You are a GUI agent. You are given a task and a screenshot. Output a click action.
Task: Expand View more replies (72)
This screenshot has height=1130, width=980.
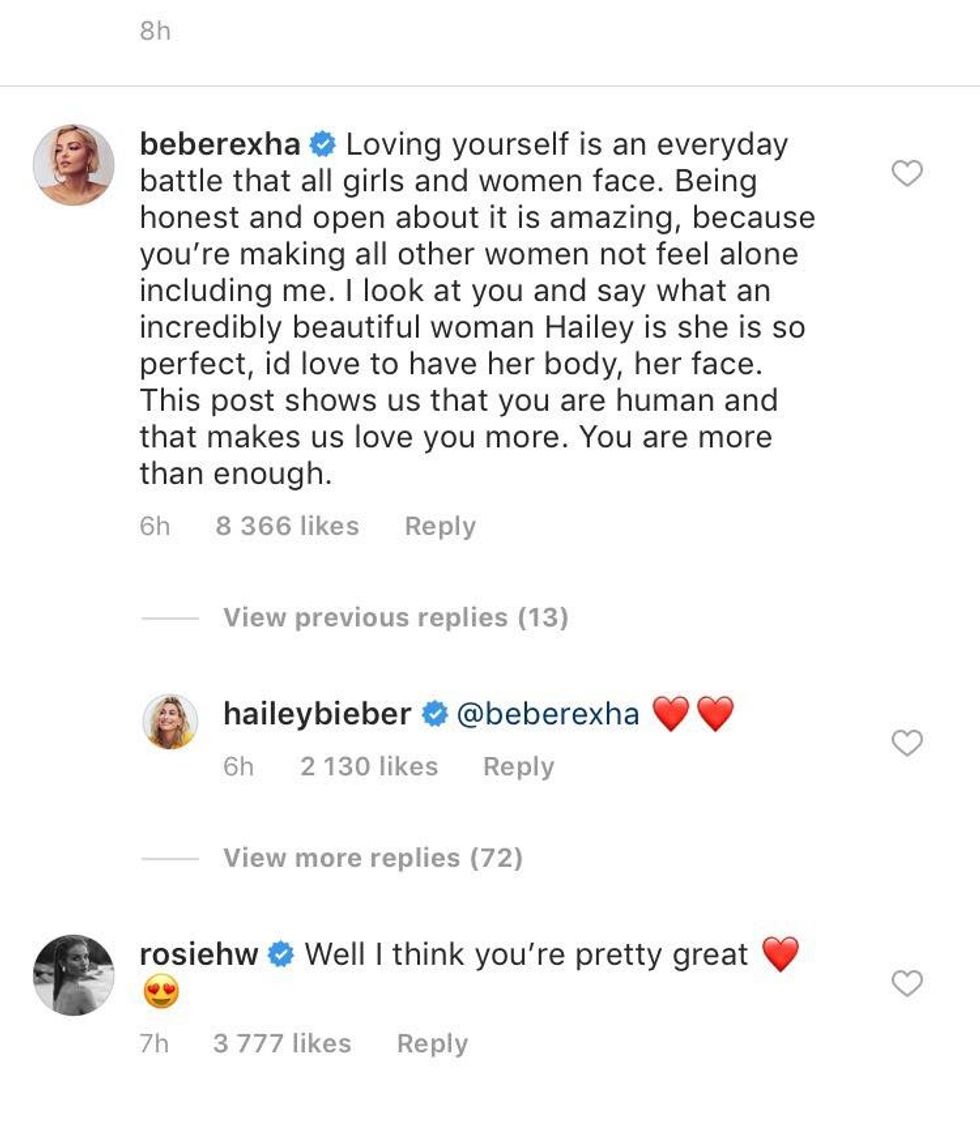(x=372, y=857)
